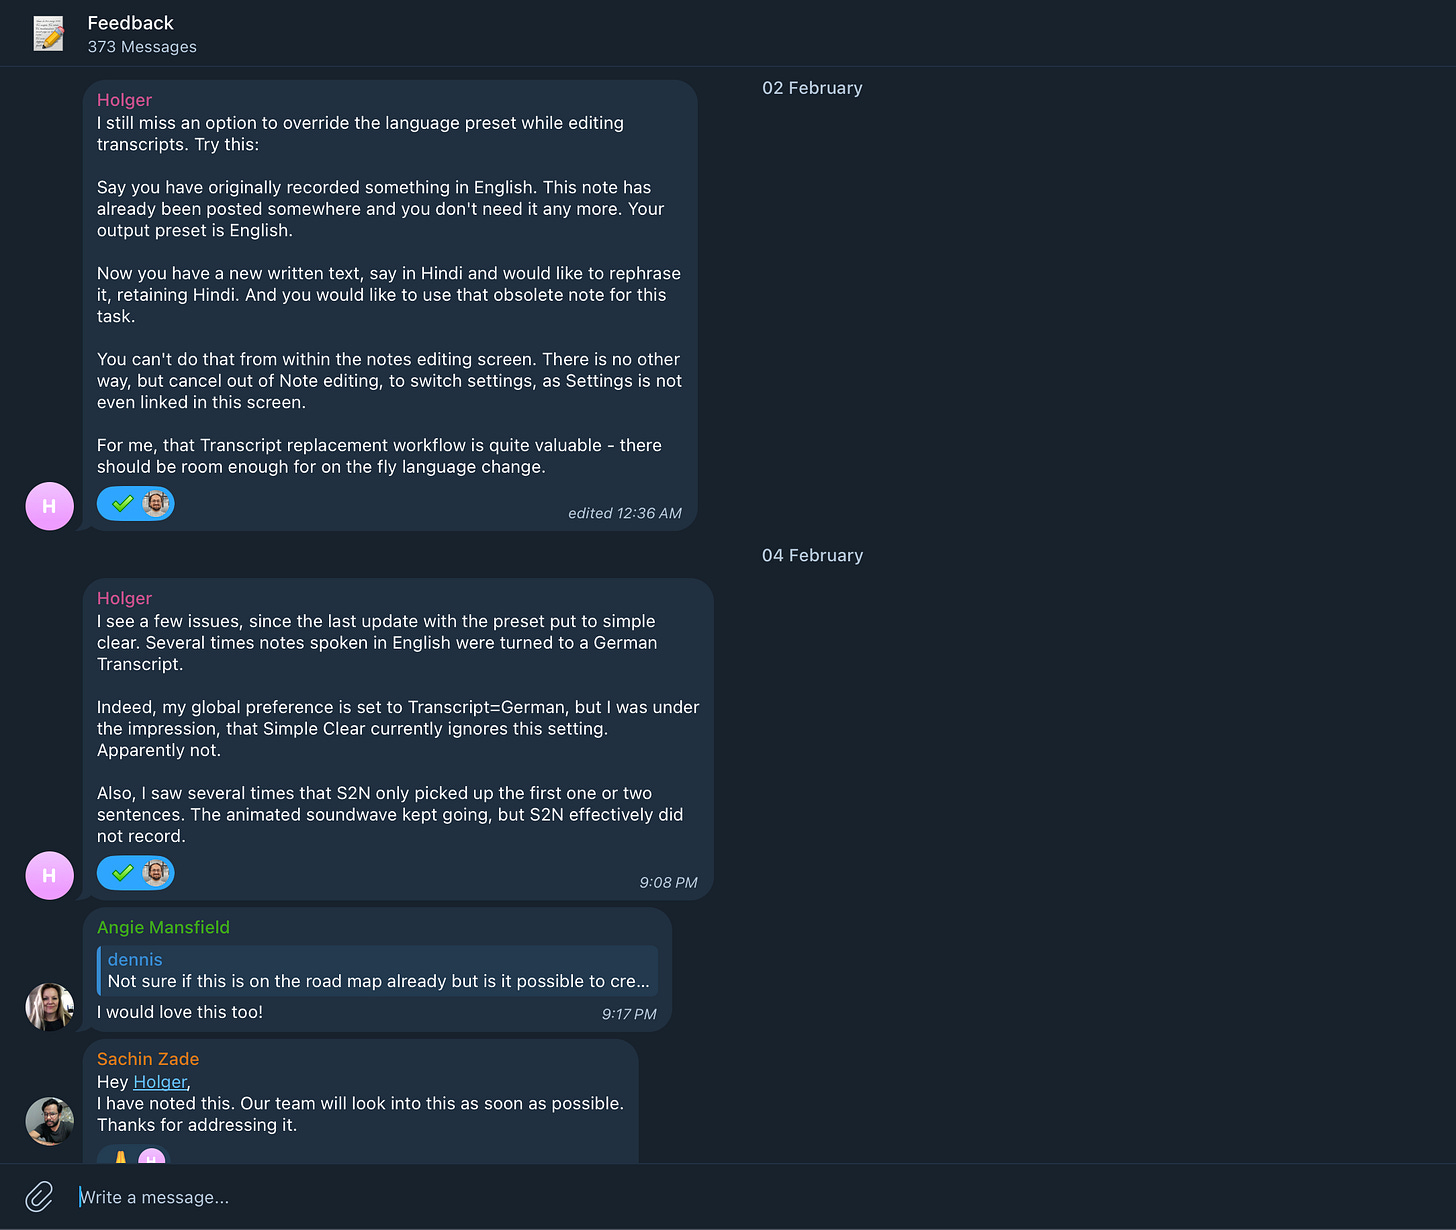Viewport: 1456px width, 1230px height.
Task: Toggle the reaction under Sachin Zade's message
Action: 134,1156
